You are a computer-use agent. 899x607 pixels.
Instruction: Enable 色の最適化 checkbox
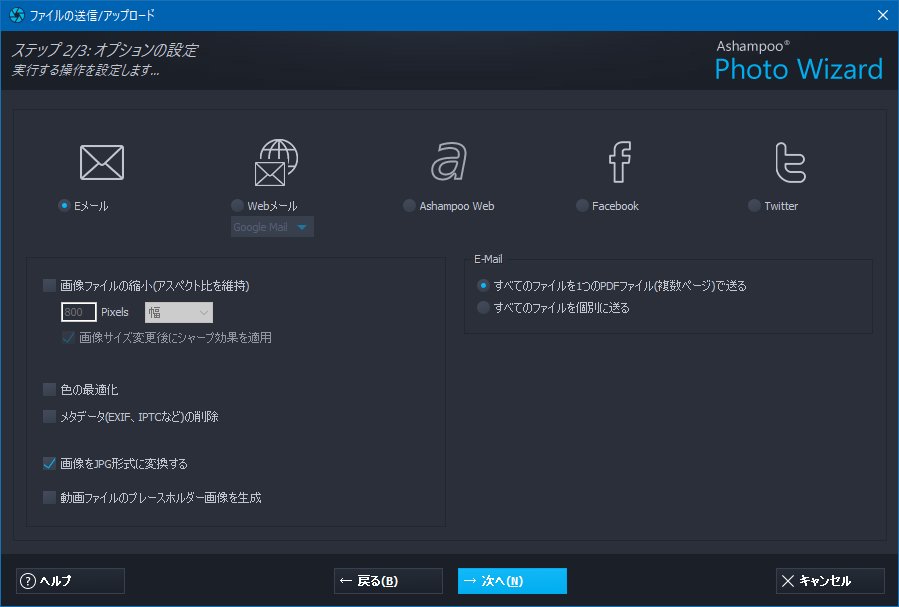pyautogui.click(x=50, y=390)
